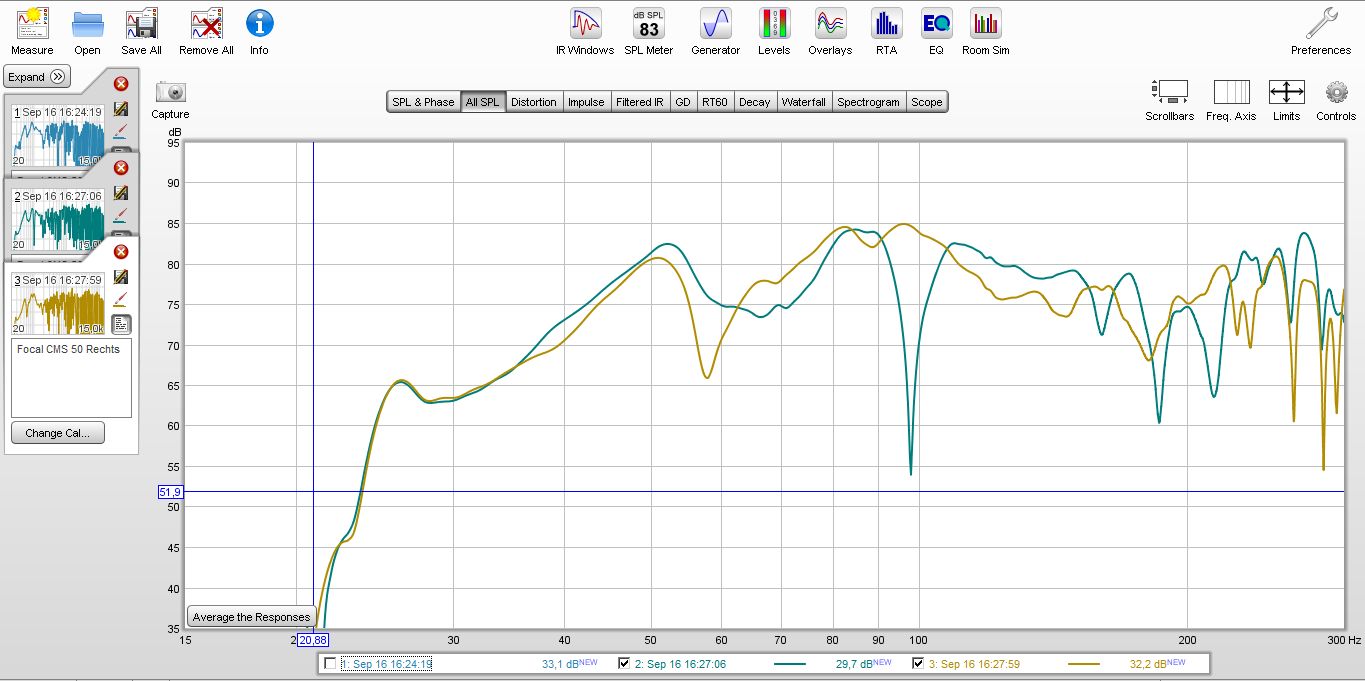Open graph Limits settings
This screenshot has width=1365, height=681.
pos(1286,92)
